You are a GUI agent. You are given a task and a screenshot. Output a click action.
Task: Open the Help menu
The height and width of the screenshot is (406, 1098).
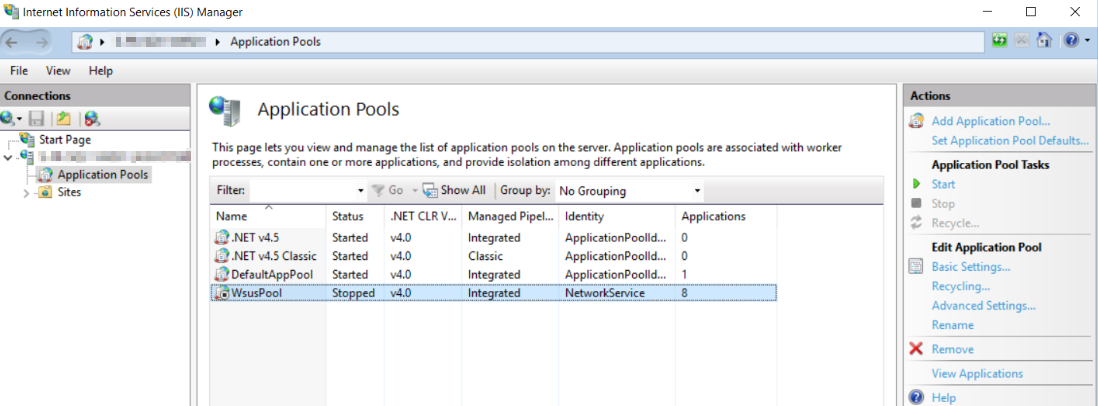click(100, 71)
